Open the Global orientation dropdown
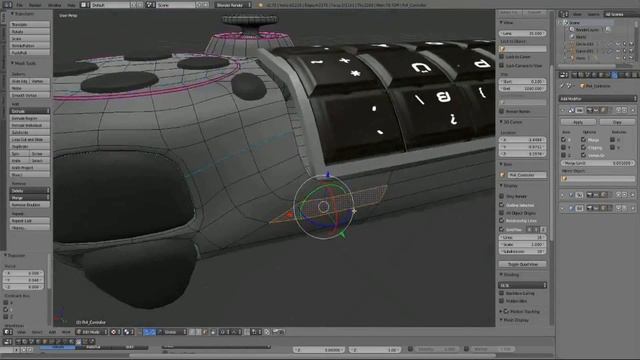Viewport: 640px width, 360px height. tap(173, 332)
